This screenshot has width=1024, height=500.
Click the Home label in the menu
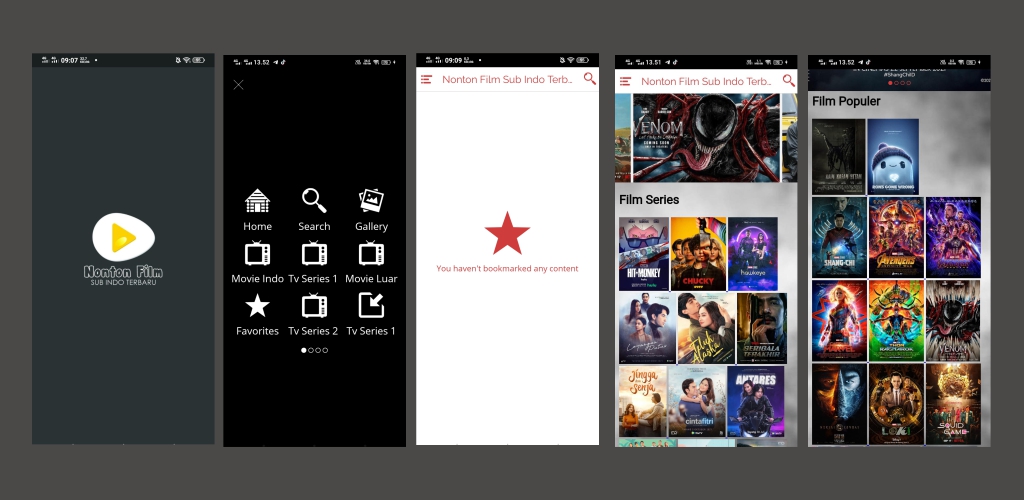coord(257,227)
